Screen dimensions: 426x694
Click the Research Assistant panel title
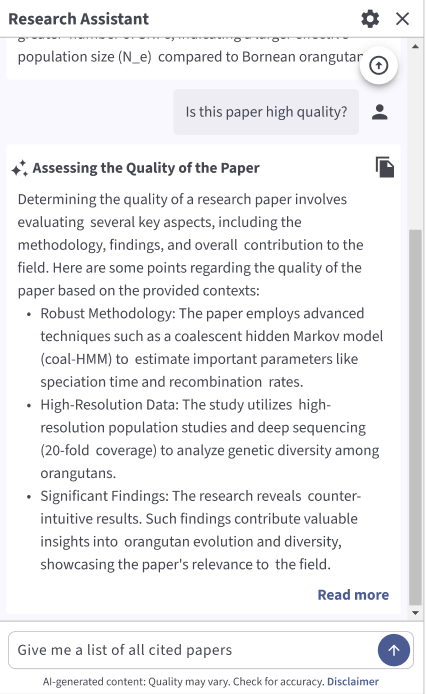point(78,19)
